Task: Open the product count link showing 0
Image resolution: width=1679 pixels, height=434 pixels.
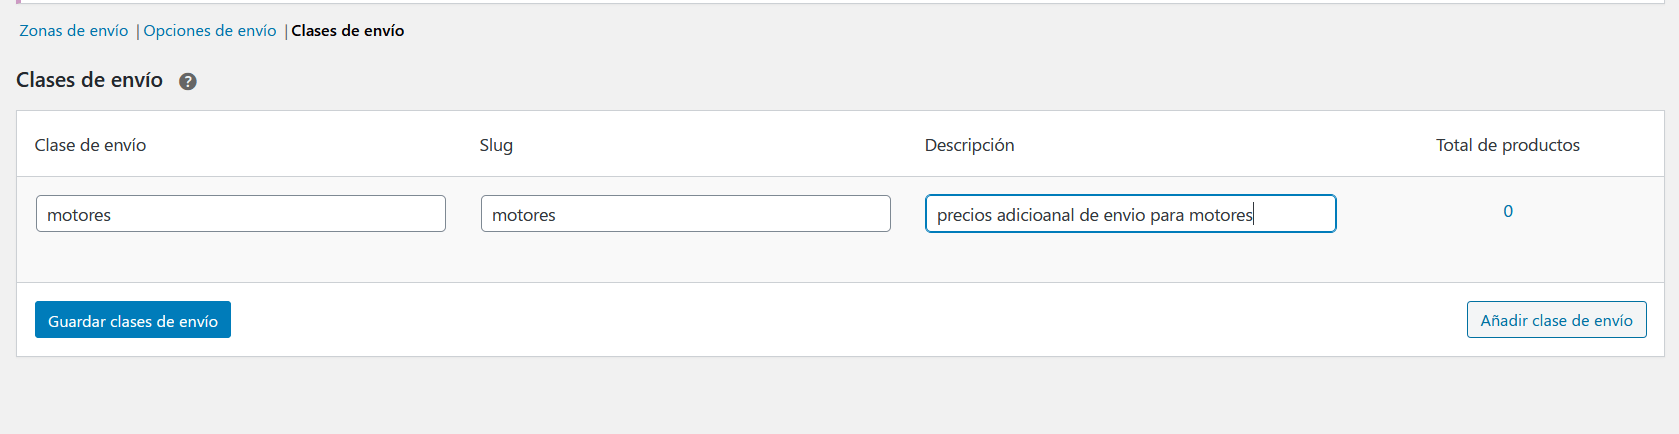Action: click(1508, 211)
